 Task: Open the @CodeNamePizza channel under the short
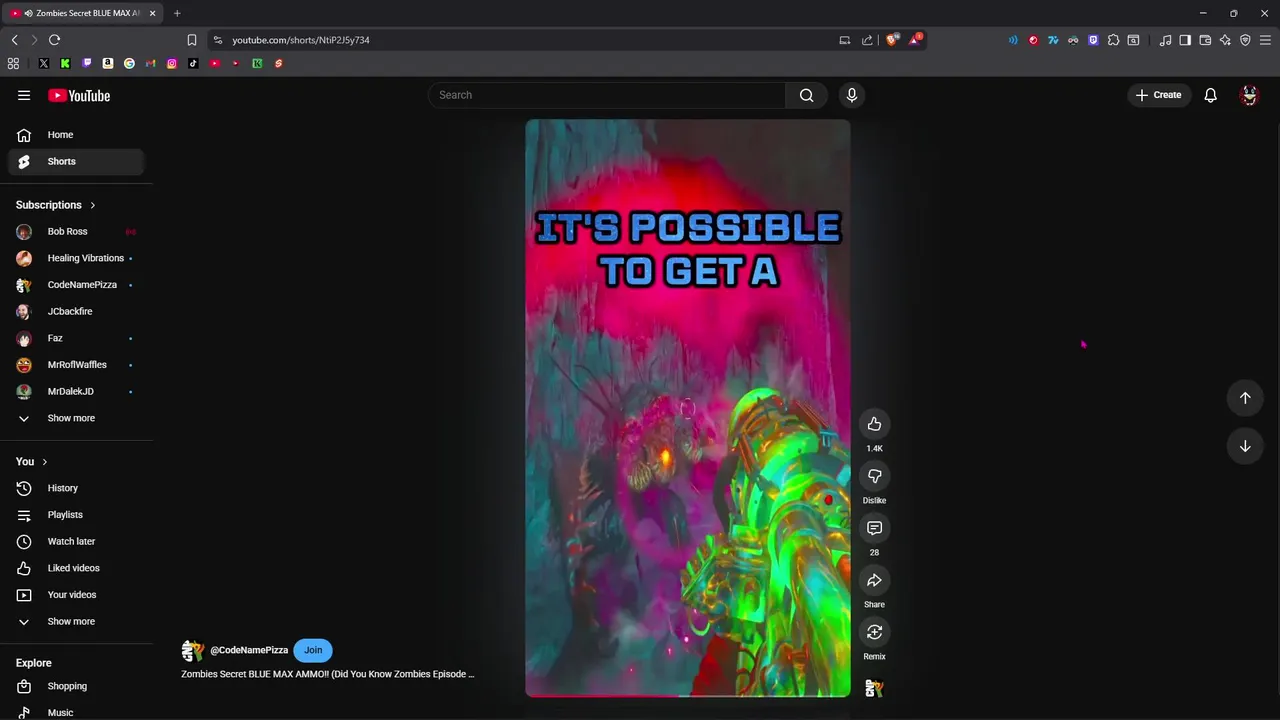[x=249, y=650]
